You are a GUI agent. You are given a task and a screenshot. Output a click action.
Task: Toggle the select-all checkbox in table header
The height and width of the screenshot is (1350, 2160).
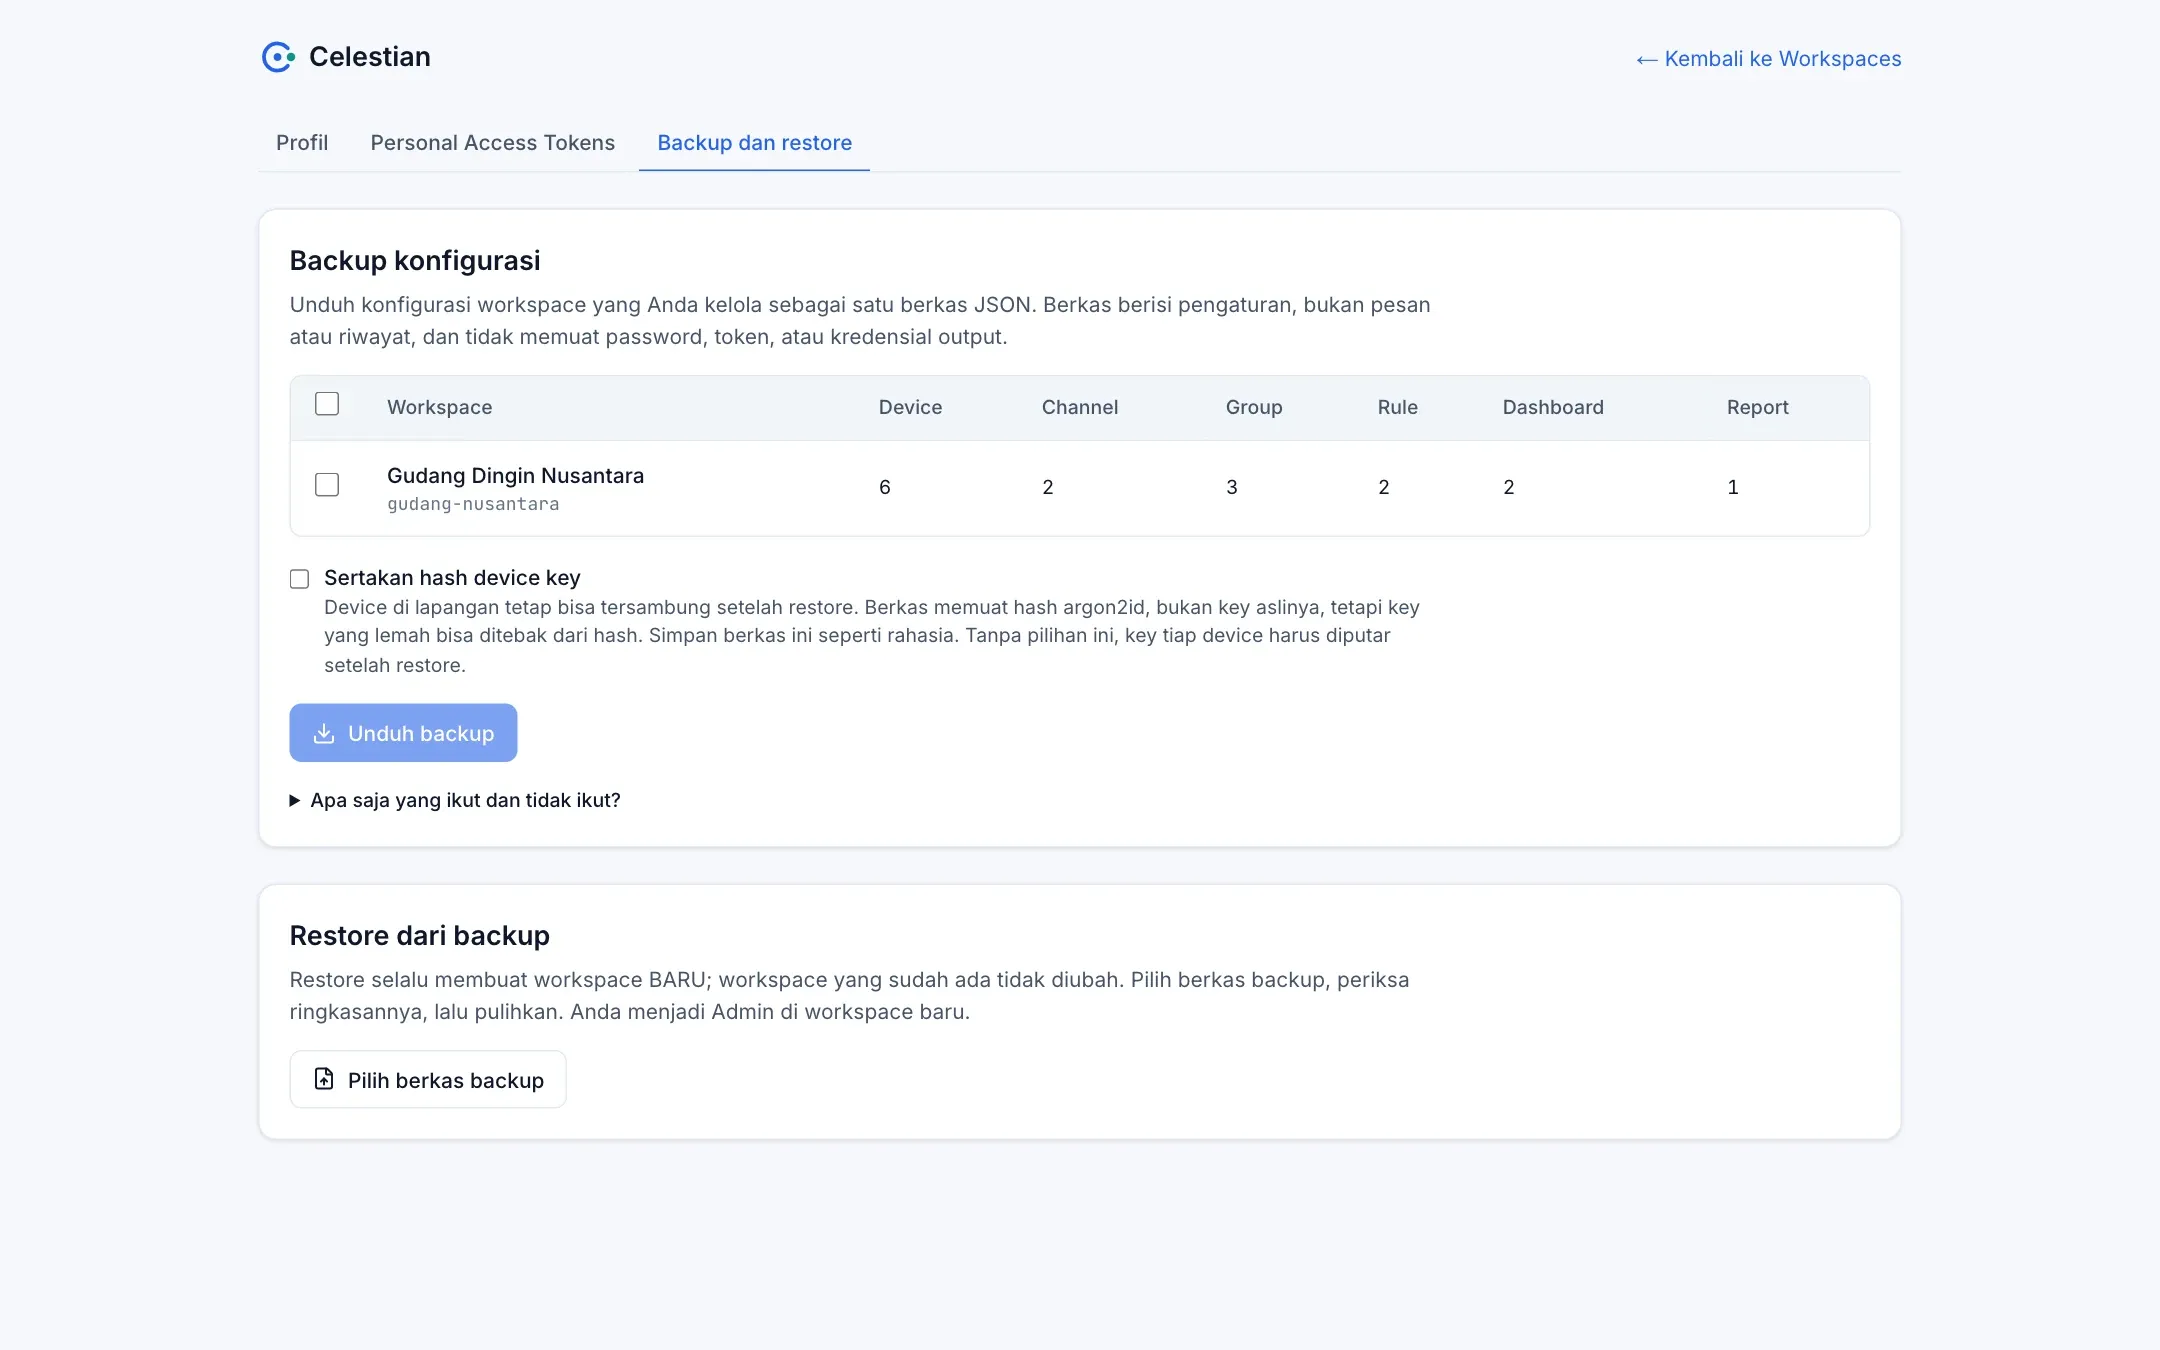(x=327, y=404)
